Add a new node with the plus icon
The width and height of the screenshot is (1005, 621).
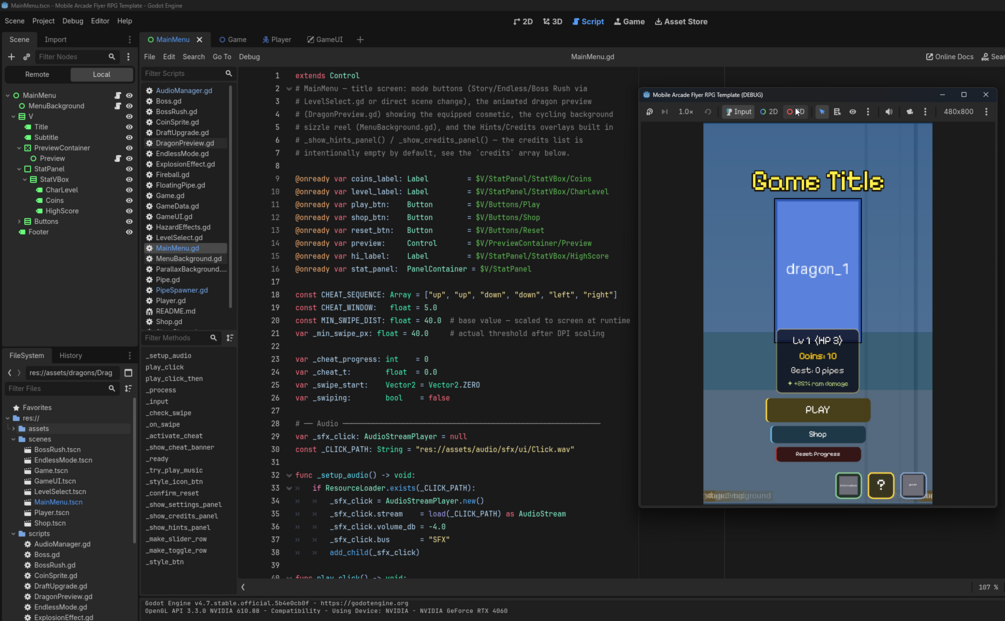11,57
